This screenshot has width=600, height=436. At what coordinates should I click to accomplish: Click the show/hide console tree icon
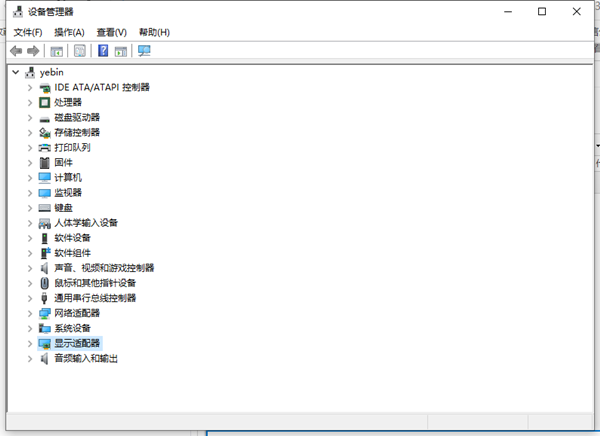57,51
